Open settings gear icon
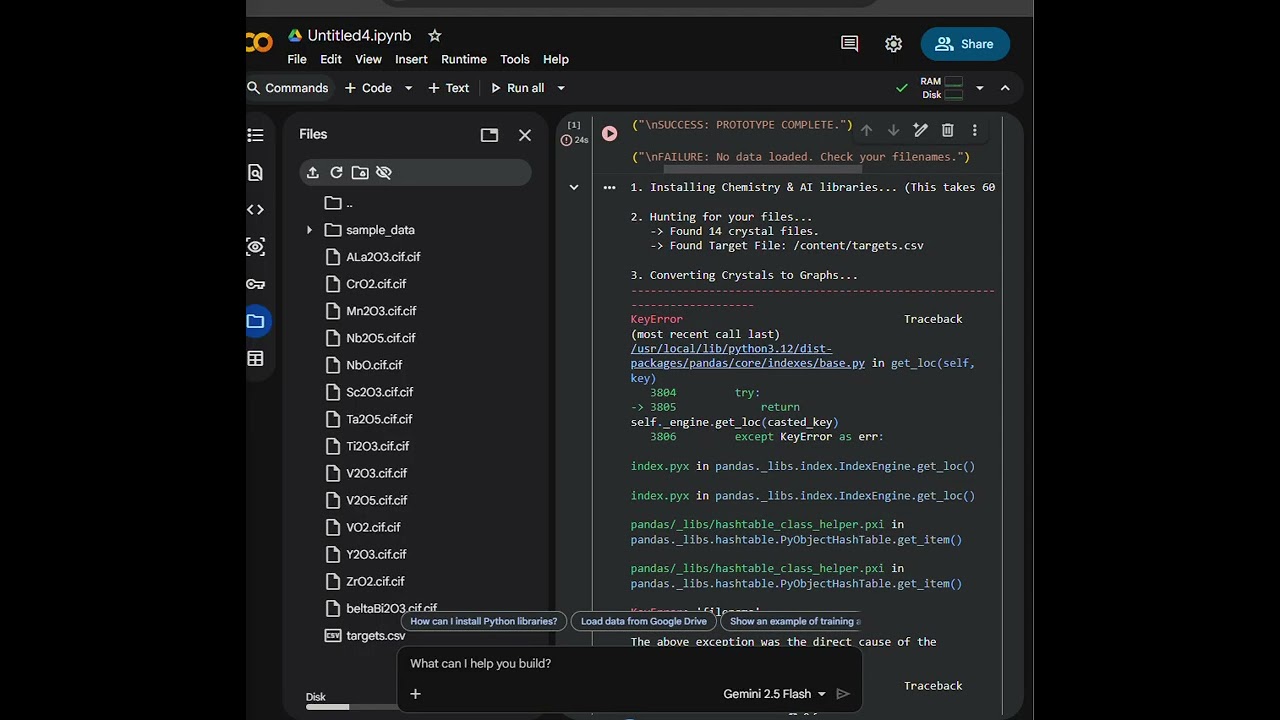The image size is (1280, 720). (x=894, y=44)
